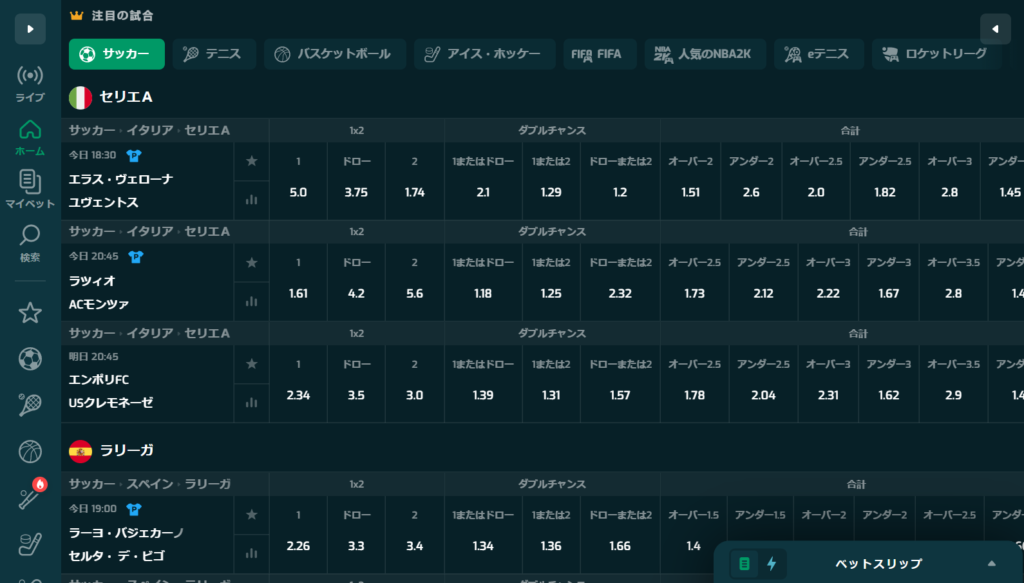Viewport: 1024px width, 583px height.
Task: Switch to the テニス tab
Action: click(214, 54)
